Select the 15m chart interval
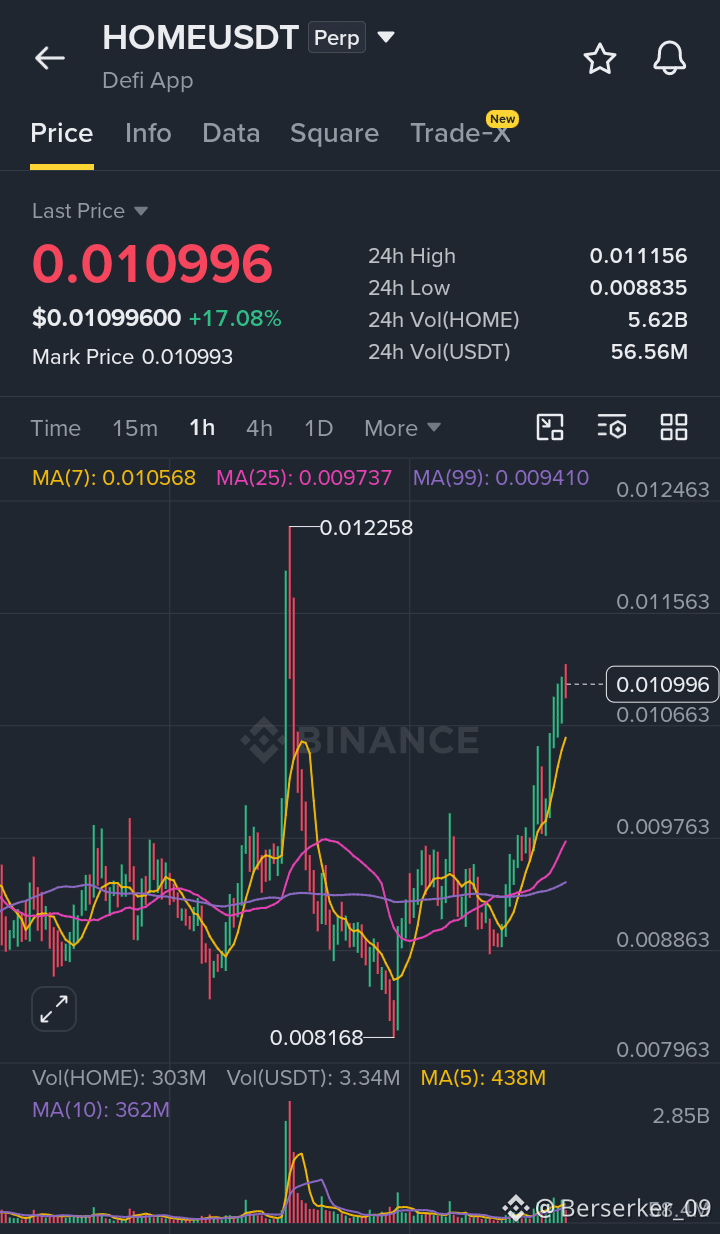720x1234 pixels. point(135,428)
